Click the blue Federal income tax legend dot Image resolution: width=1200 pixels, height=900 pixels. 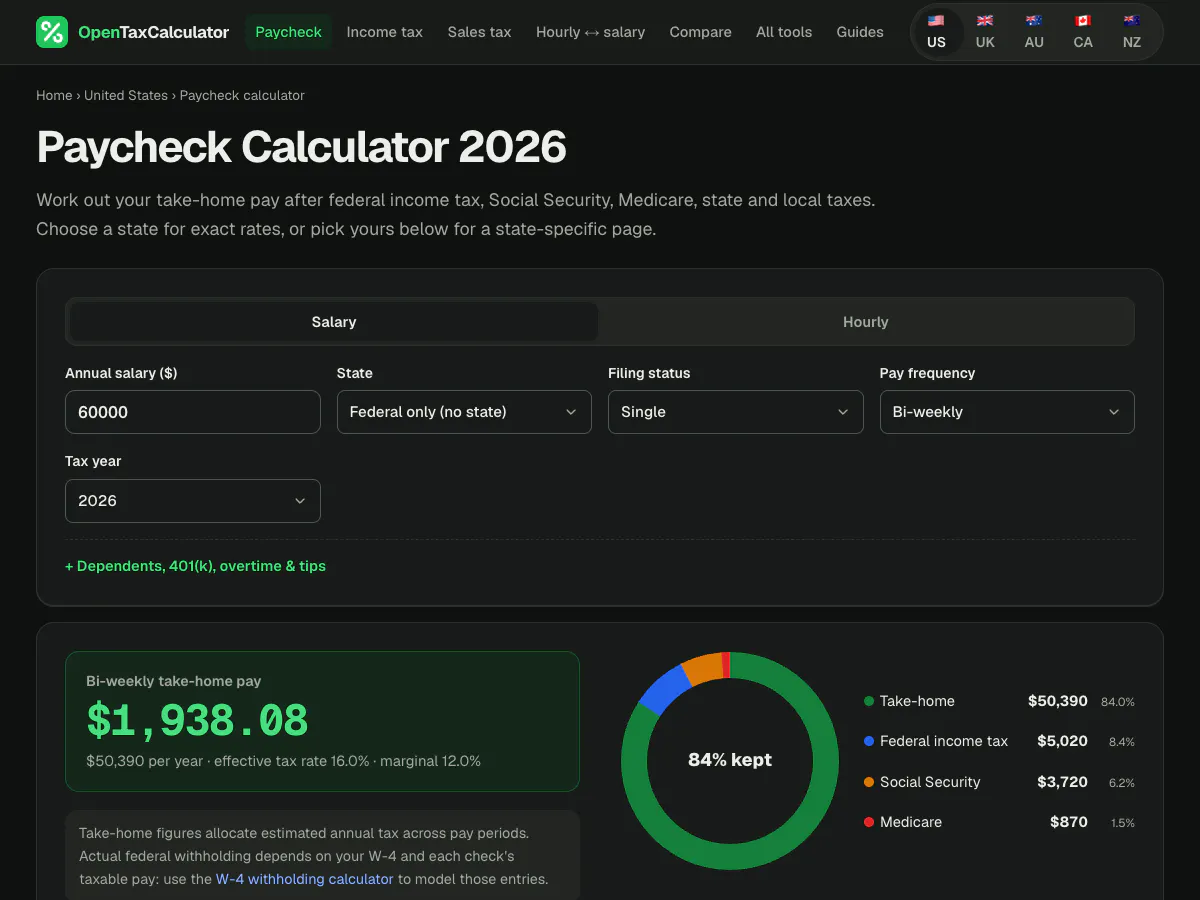tap(869, 742)
